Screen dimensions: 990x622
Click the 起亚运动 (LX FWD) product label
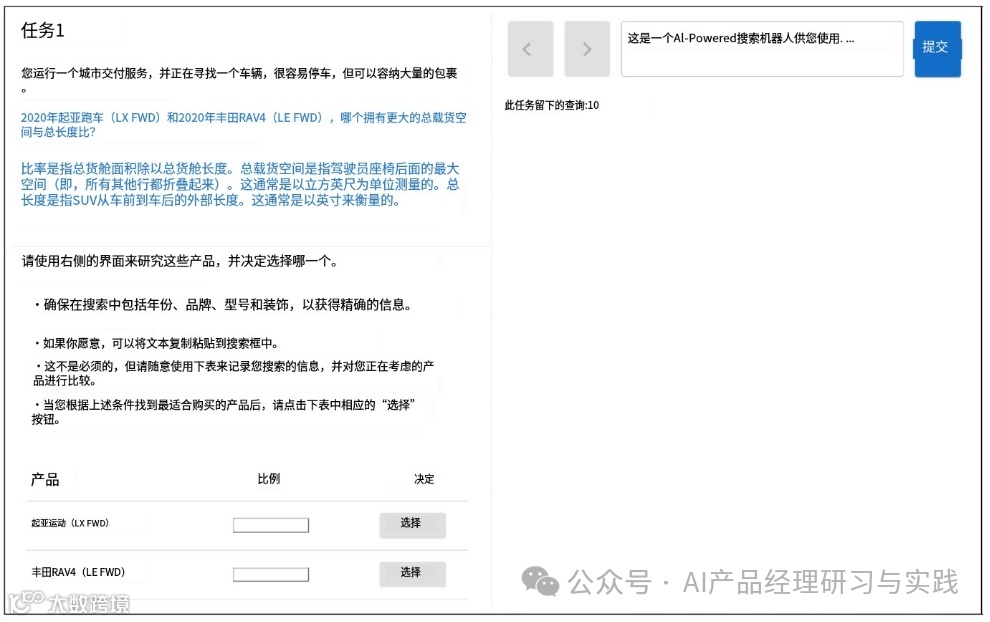70,523
